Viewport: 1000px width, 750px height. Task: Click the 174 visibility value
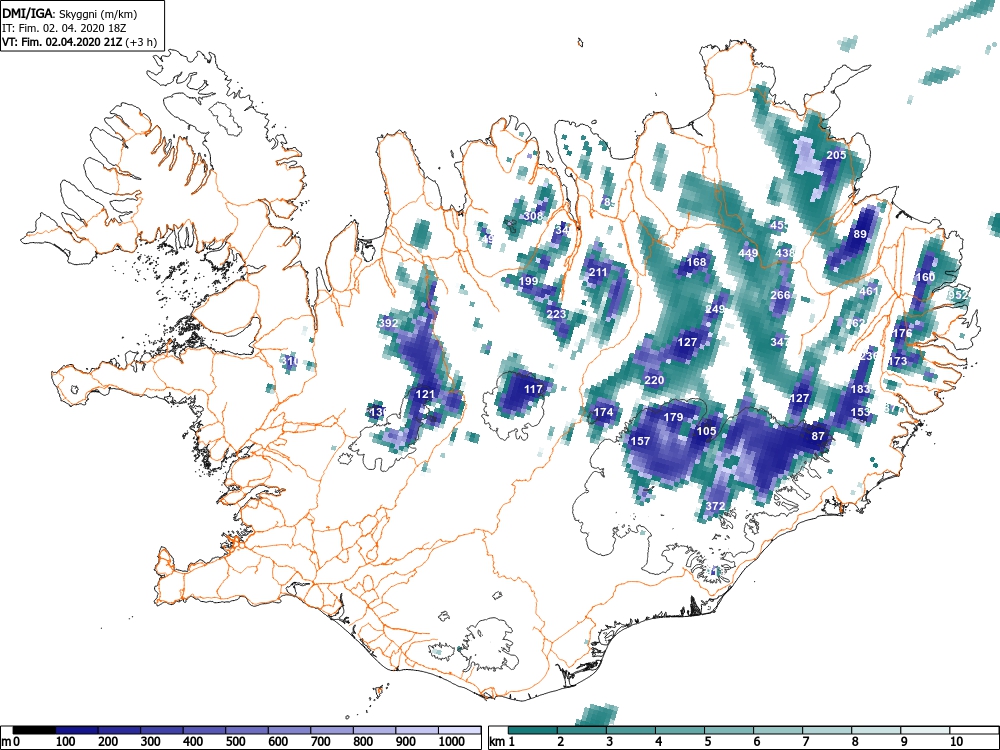[x=603, y=412]
